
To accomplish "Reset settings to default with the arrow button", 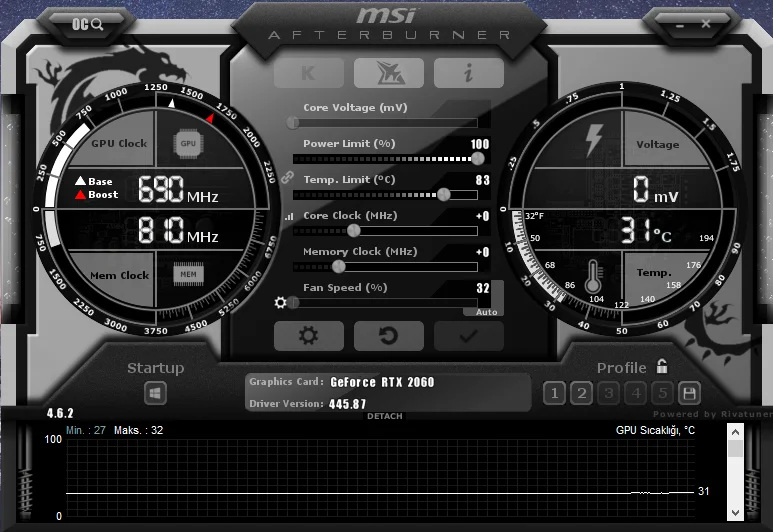I will pos(388,336).
